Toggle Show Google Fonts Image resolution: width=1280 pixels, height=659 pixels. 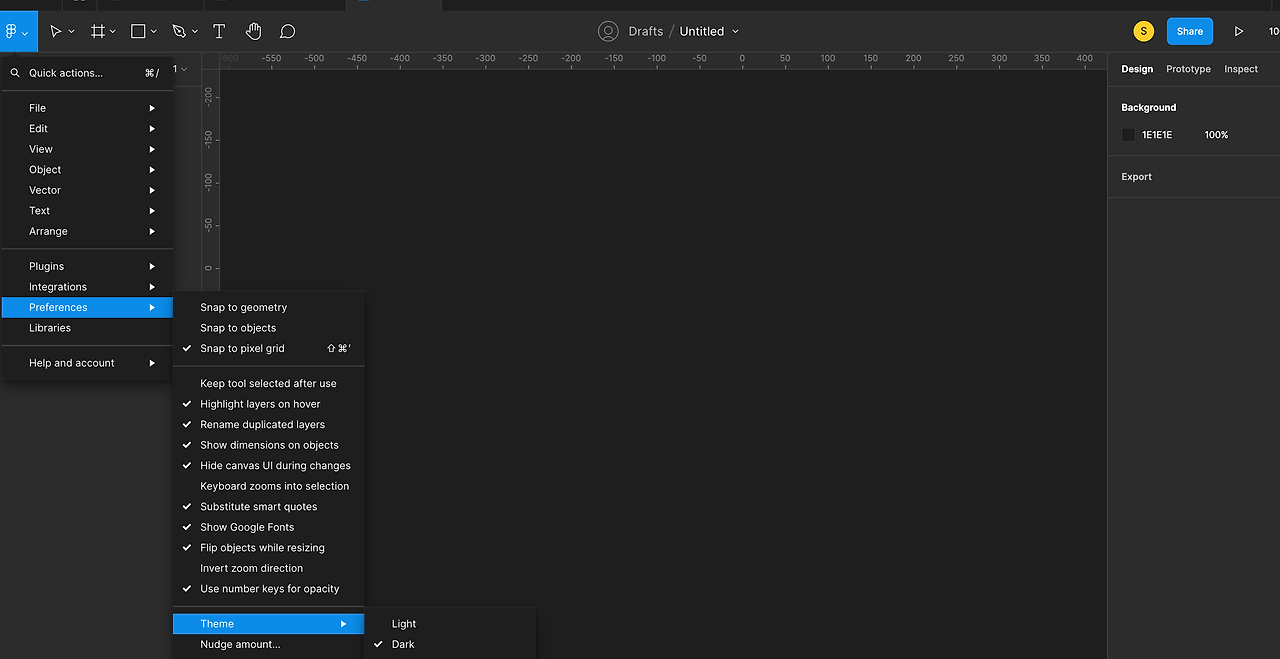pyautogui.click(x=269, y=527)
